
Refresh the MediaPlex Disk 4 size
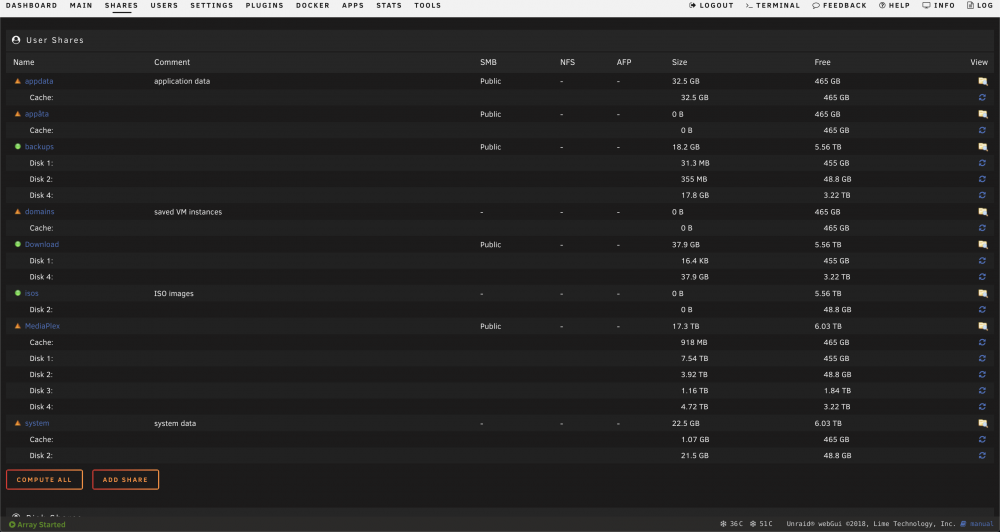pos(982,406)
